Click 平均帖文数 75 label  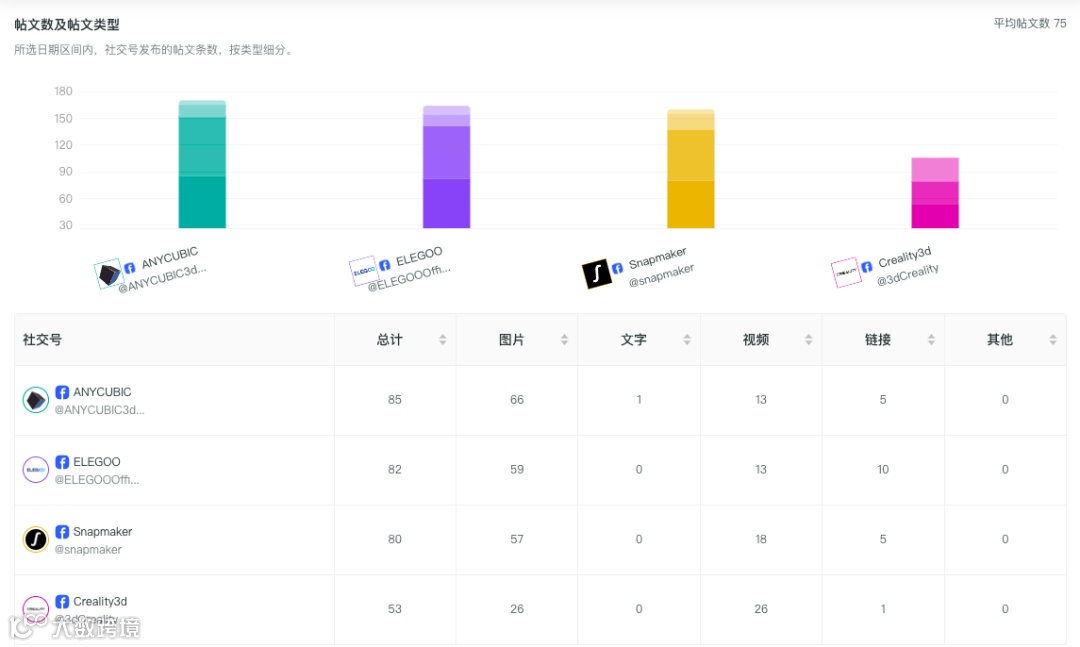coord(1030,23)
